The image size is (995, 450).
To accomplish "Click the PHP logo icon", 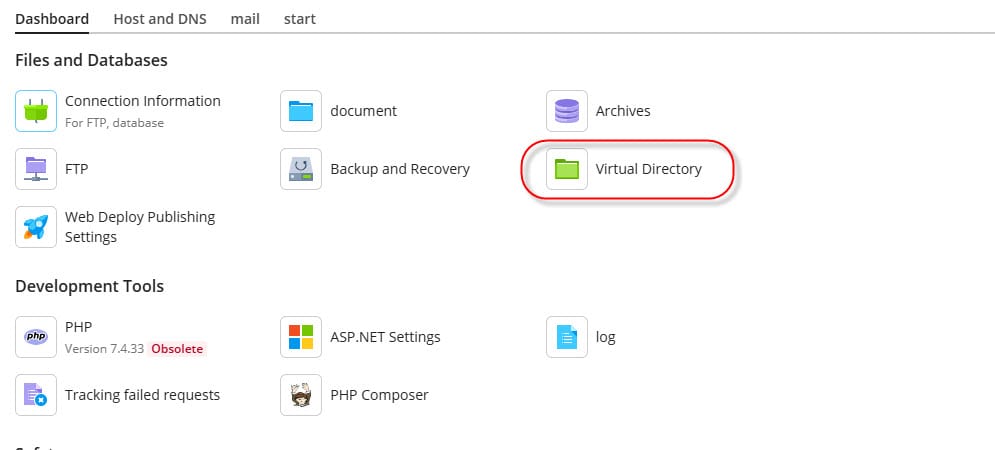I will tap(36, 337).
